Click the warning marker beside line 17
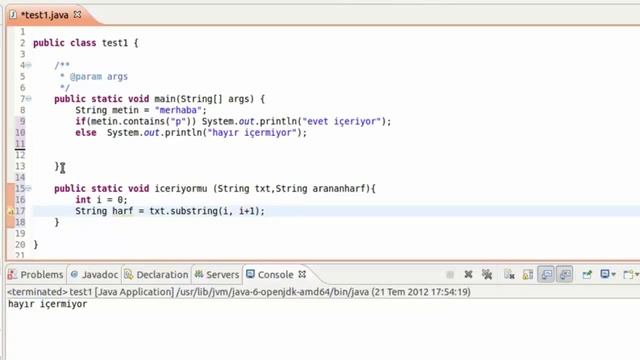 tap(11, 211)
